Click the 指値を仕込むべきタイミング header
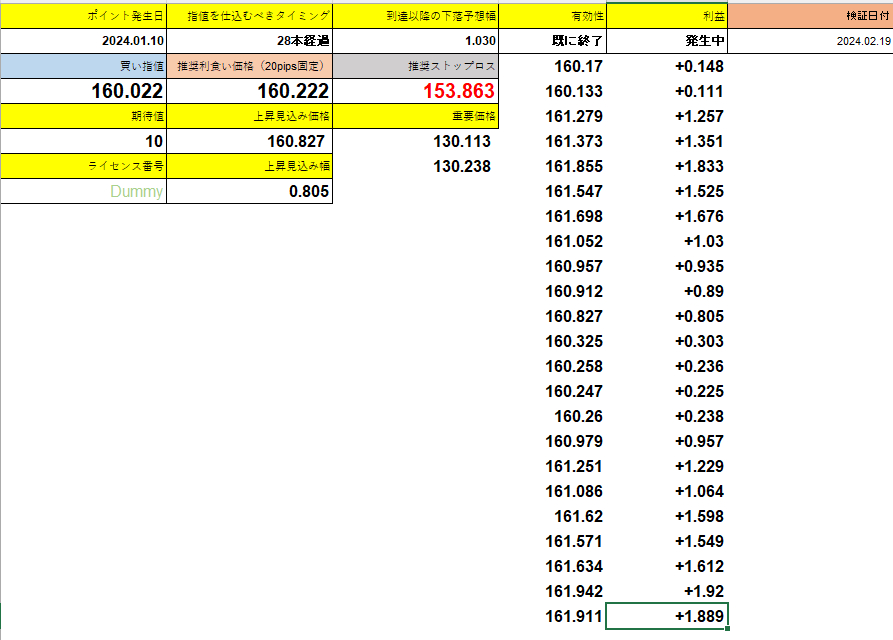 [249, 16]
